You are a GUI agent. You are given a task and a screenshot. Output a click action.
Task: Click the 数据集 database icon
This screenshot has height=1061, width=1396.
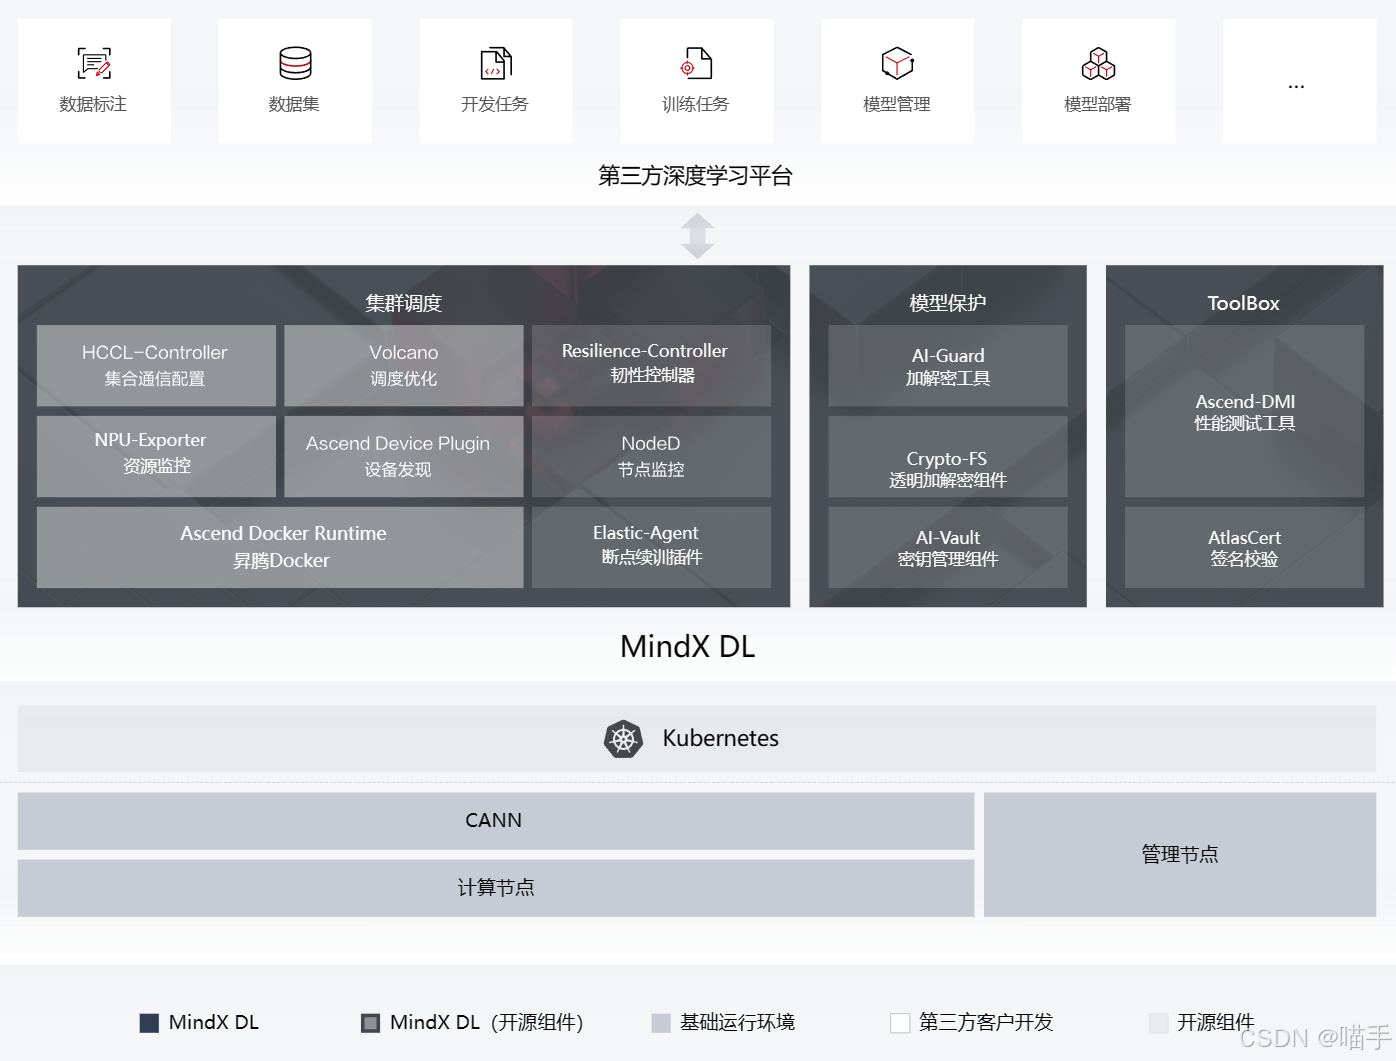click(x=295, y=63)
